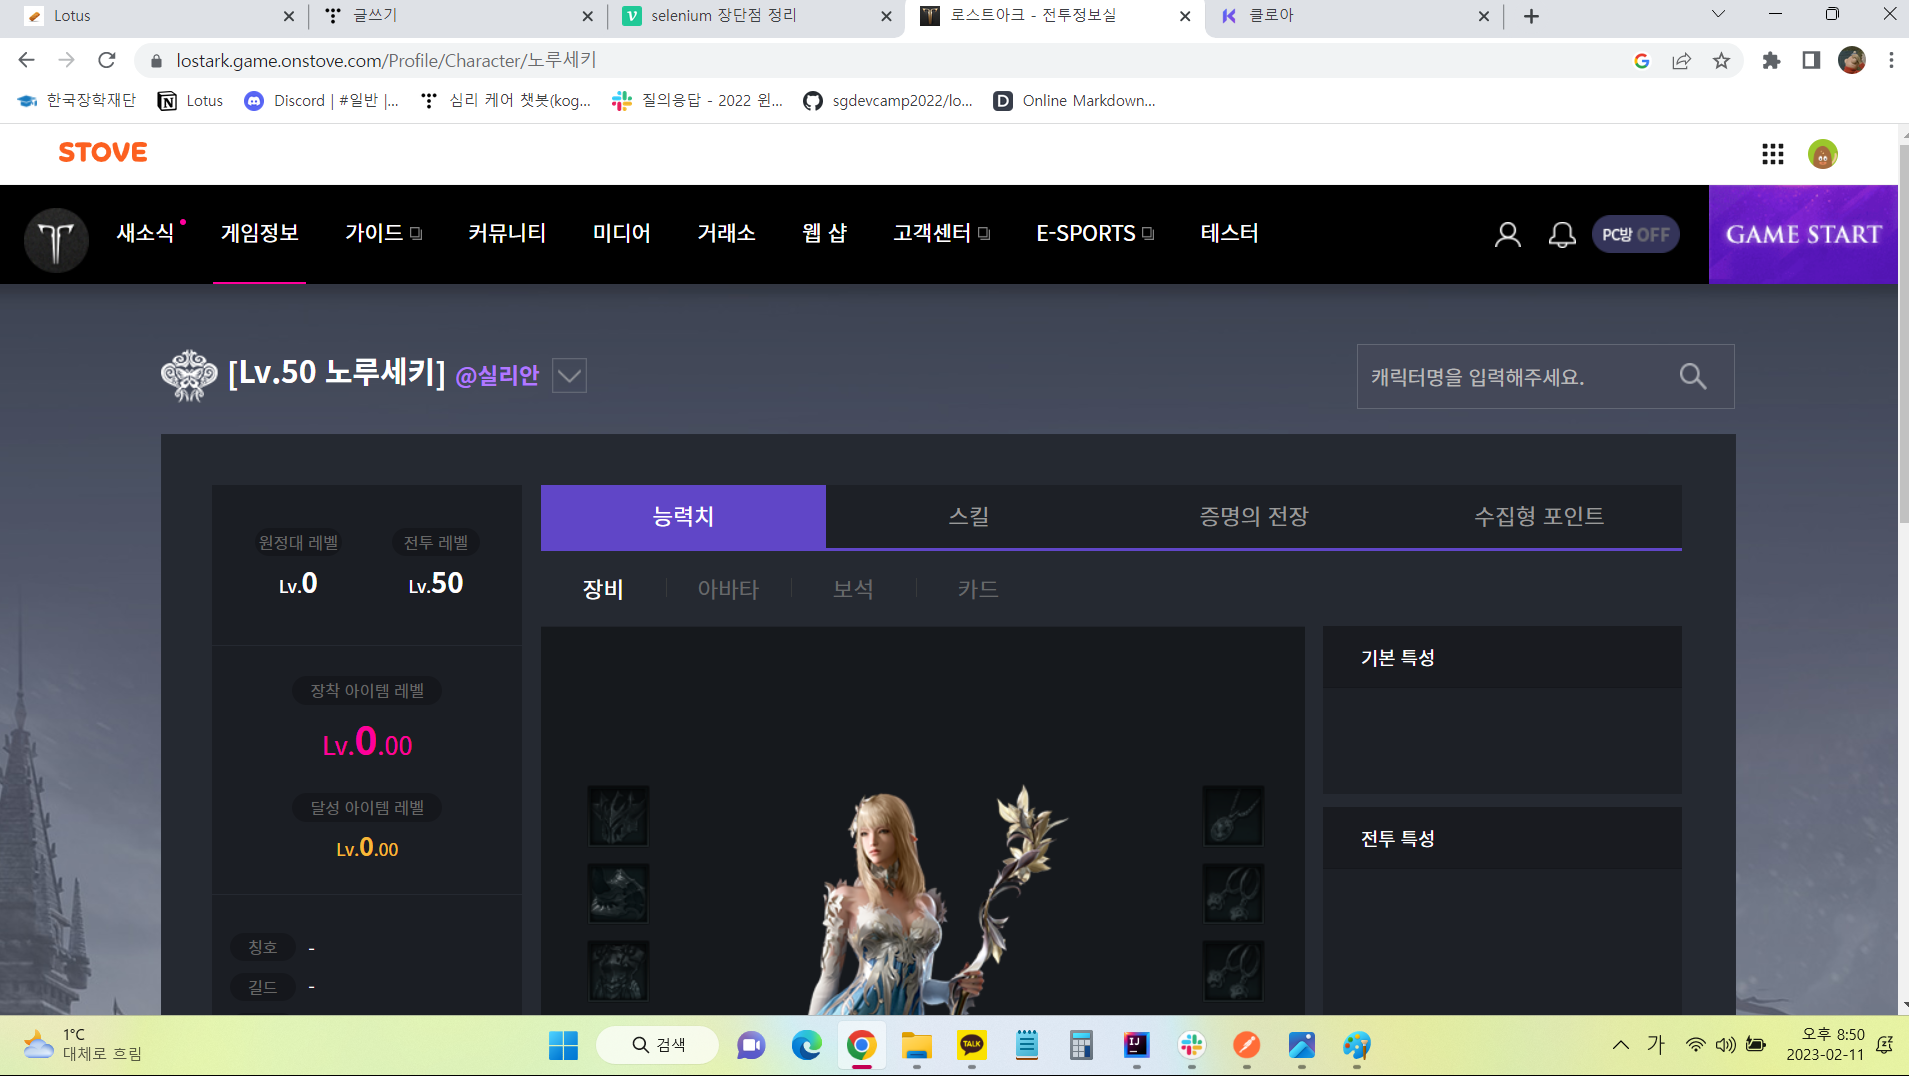The height and width of the screenshot is (1076, 1909).
Task: Select the 카드 sub-tab
Action: 978,589
